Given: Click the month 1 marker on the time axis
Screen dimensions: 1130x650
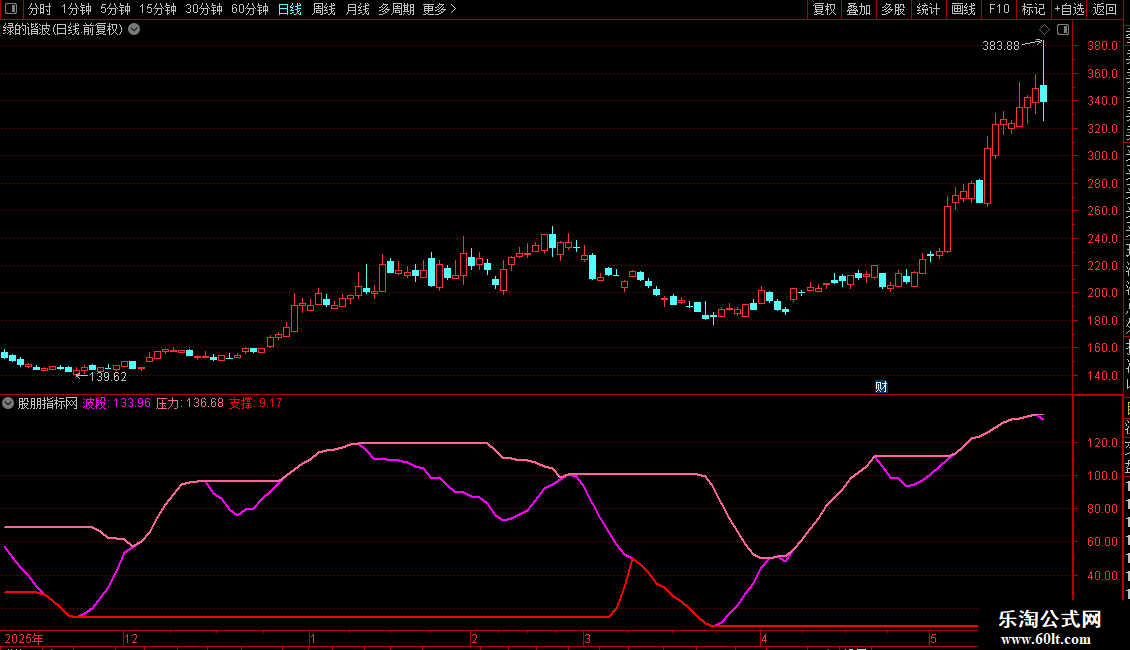Looking at the screenshot, I should [x=313, y=638].
